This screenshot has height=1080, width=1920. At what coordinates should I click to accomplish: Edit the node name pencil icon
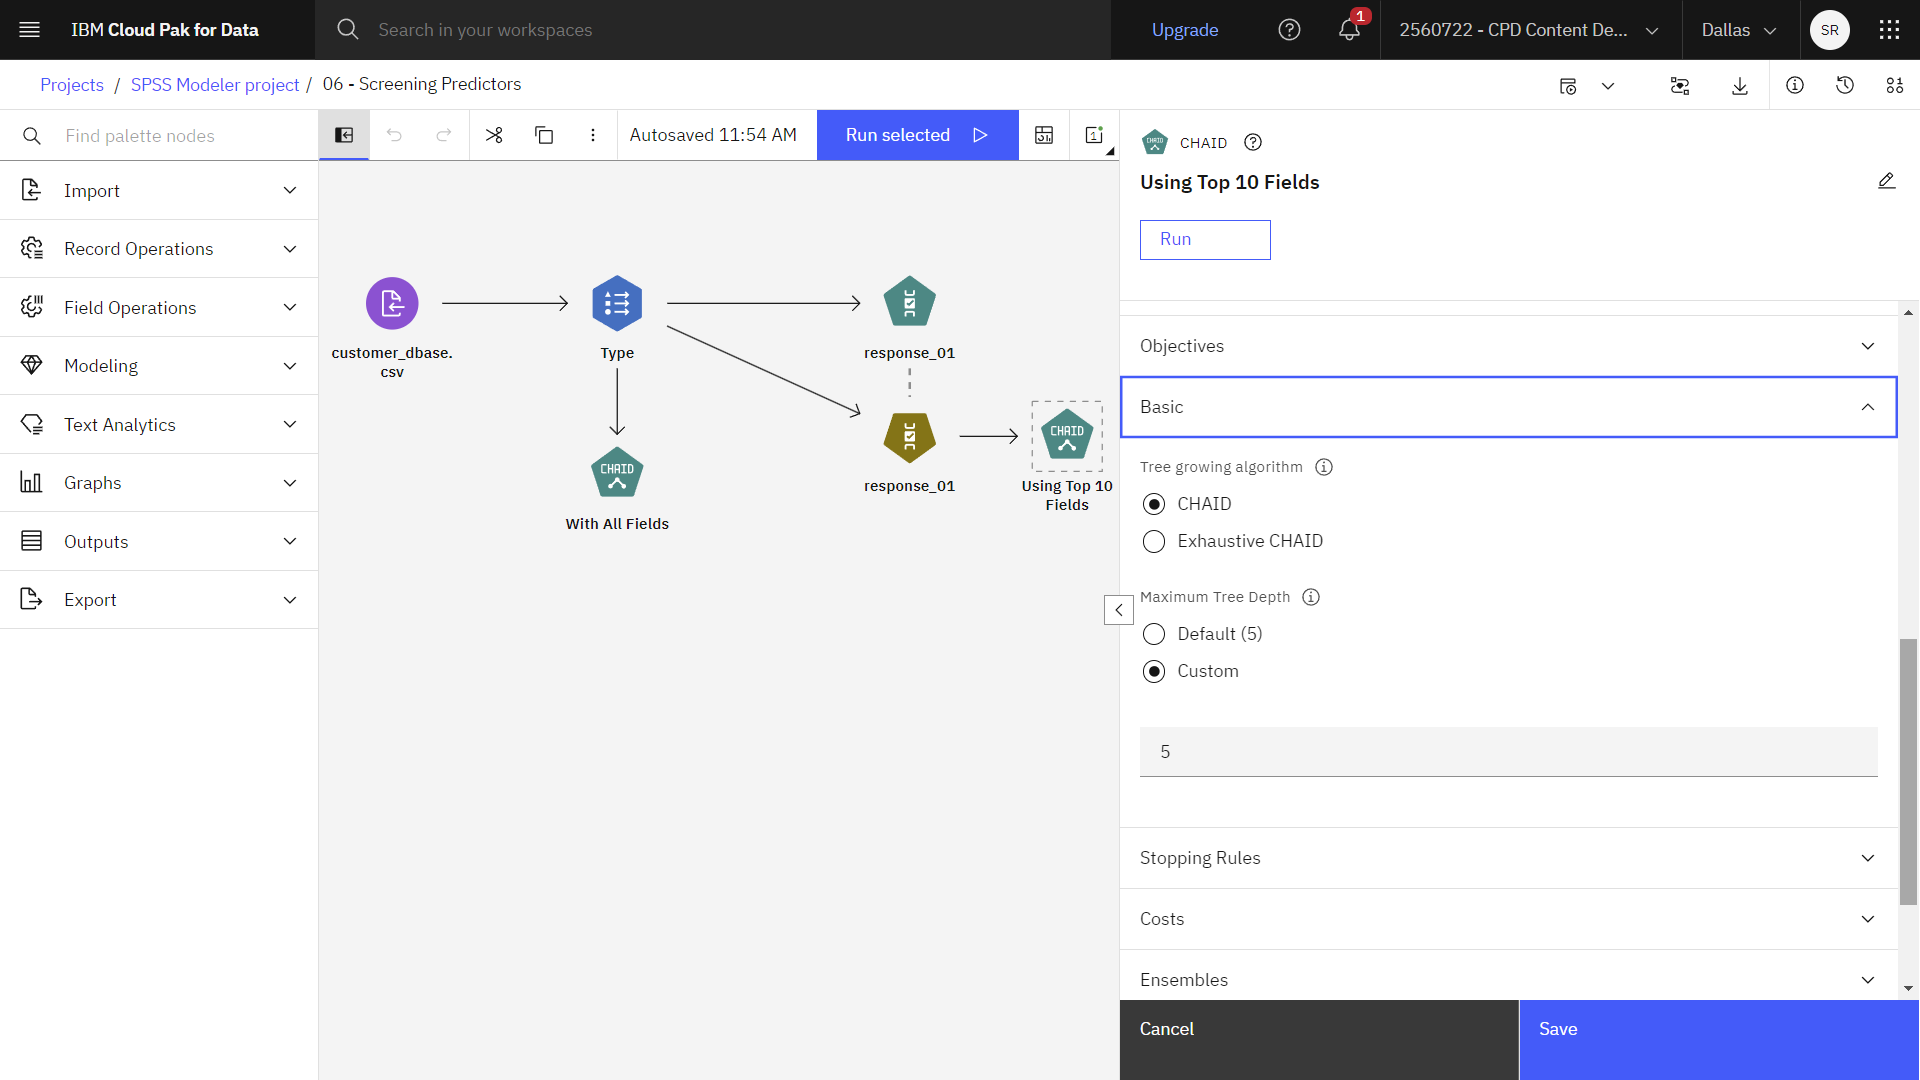[1886, 181]
